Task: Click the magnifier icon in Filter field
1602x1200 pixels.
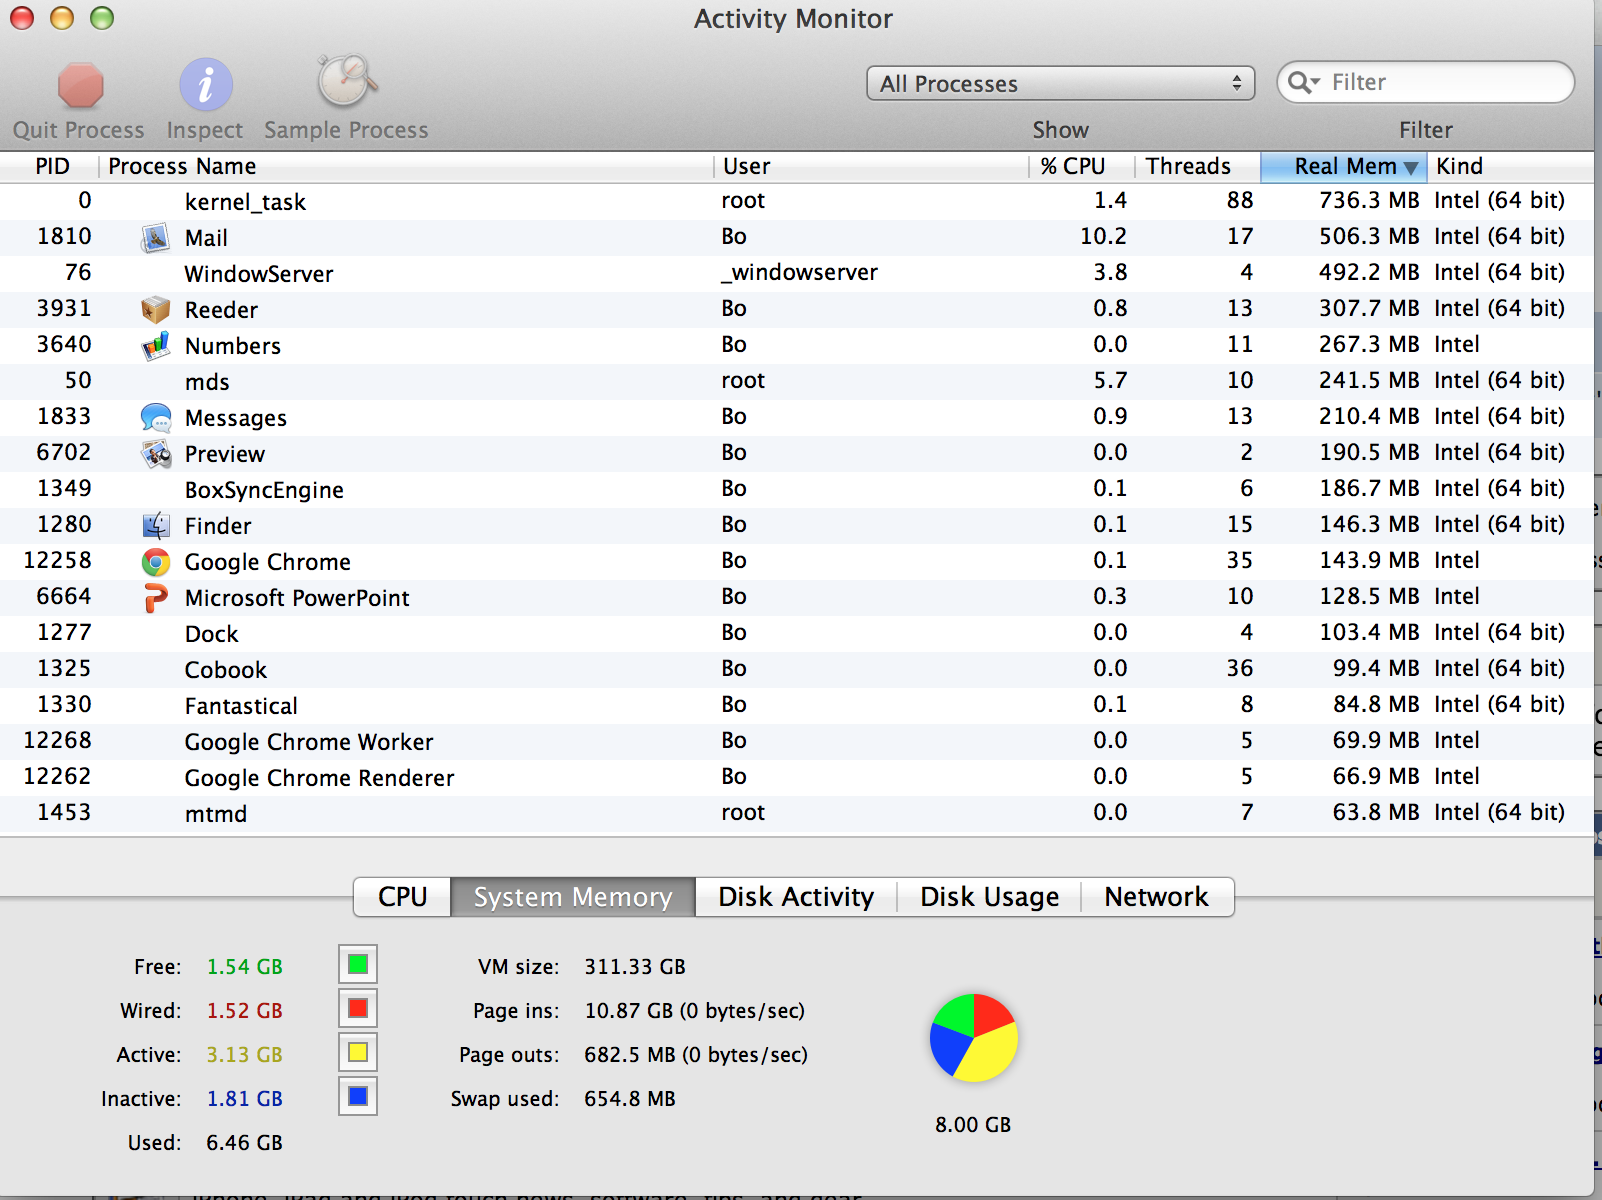Action: 1303,82
